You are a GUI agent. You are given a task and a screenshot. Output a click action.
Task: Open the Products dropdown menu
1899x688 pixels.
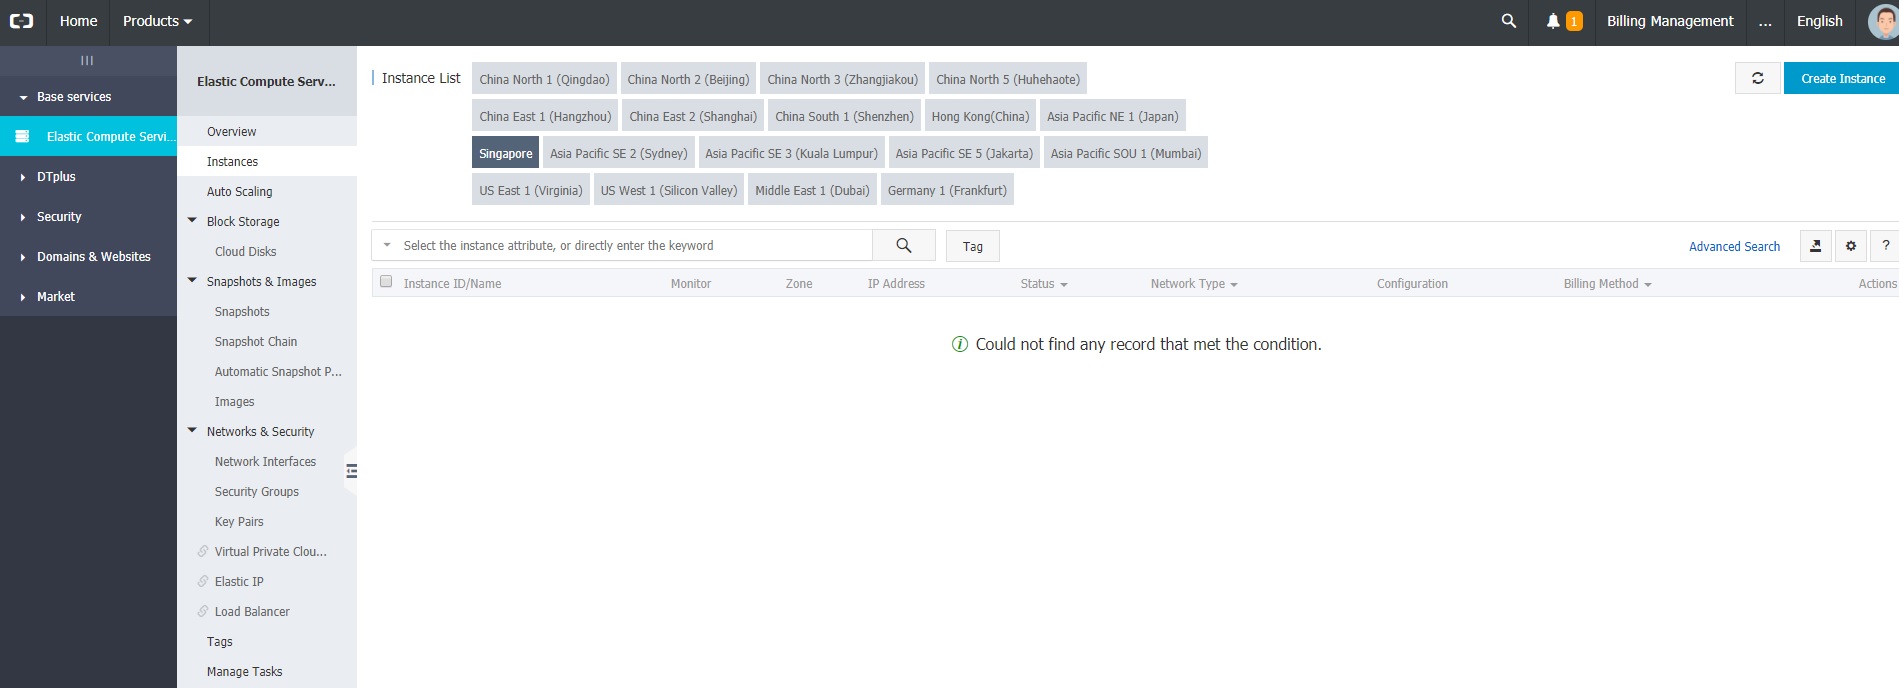pyautogui.click(x=157, y=21)
